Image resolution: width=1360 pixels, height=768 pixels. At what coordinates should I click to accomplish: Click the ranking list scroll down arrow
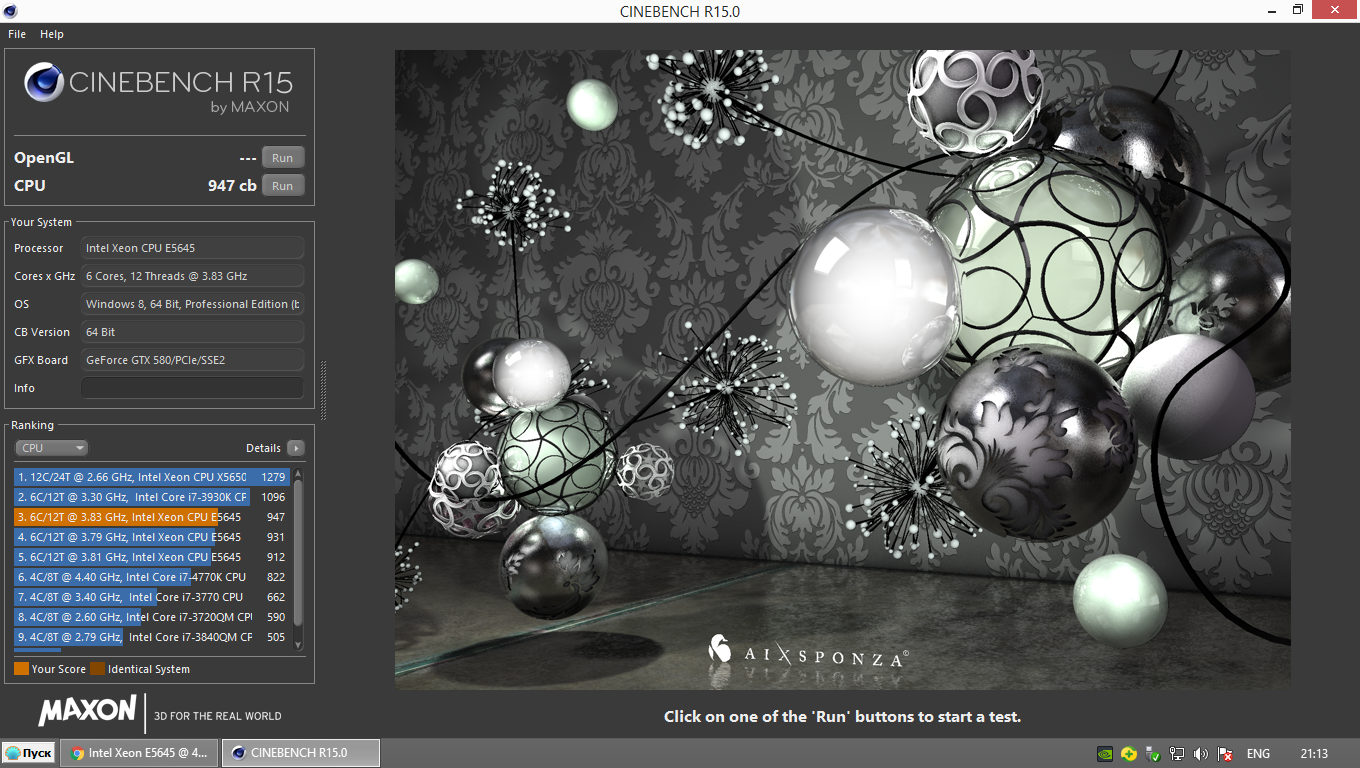tap(298, 646)
